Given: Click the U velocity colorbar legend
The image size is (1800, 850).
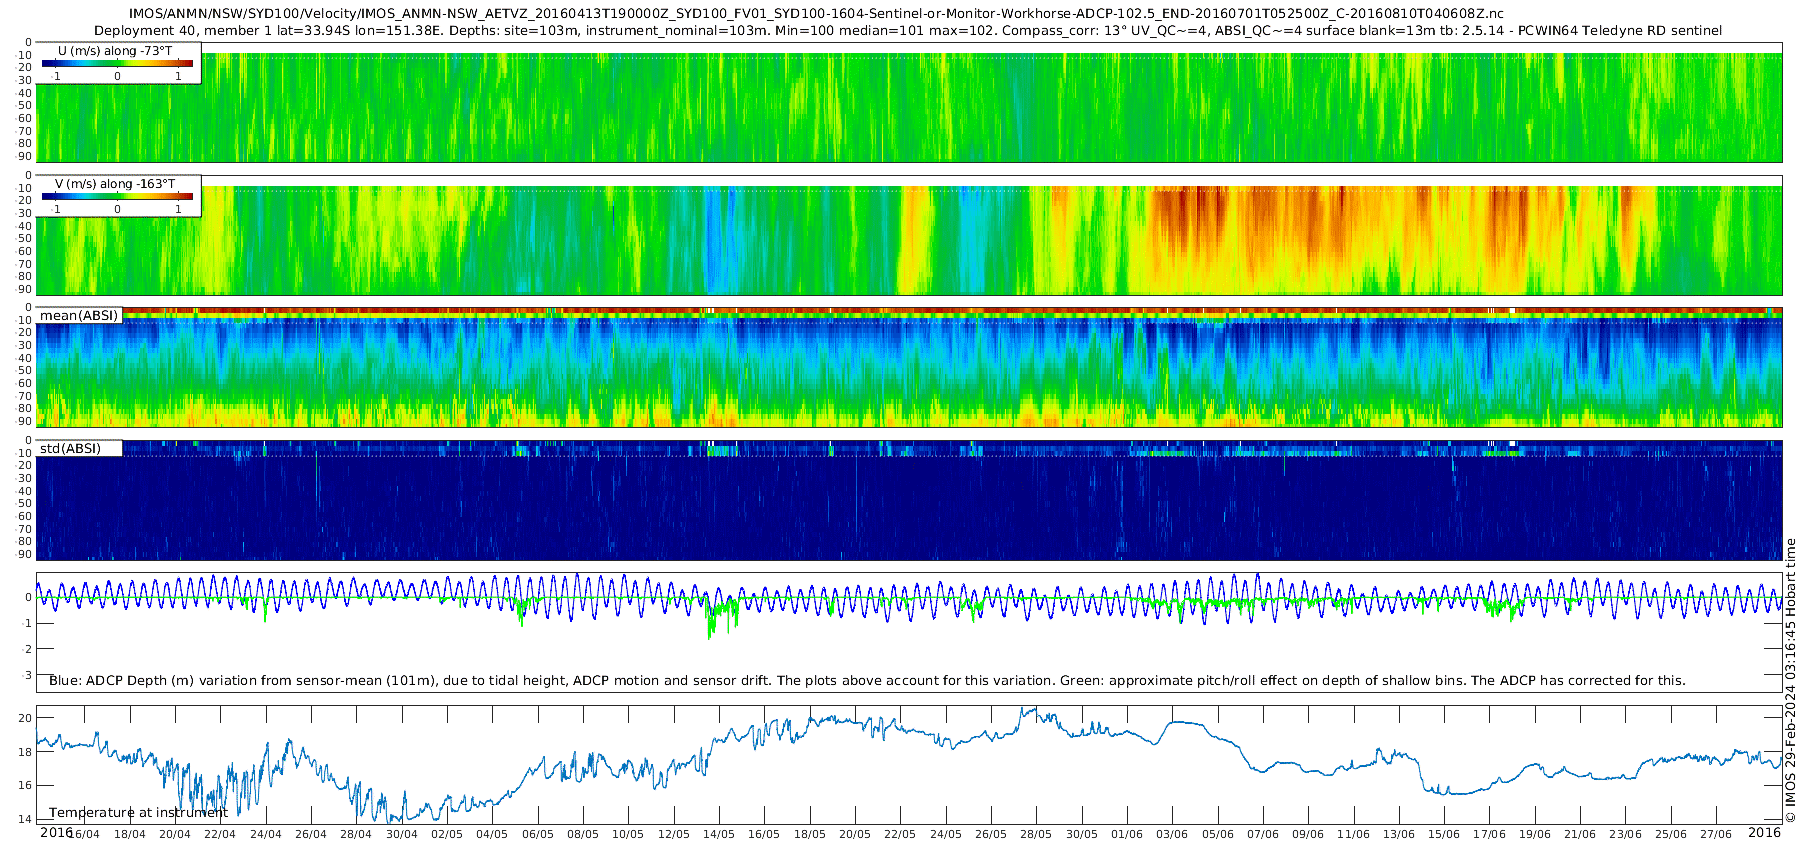Looking at the screenshot, I should click(x=120, y=63).
